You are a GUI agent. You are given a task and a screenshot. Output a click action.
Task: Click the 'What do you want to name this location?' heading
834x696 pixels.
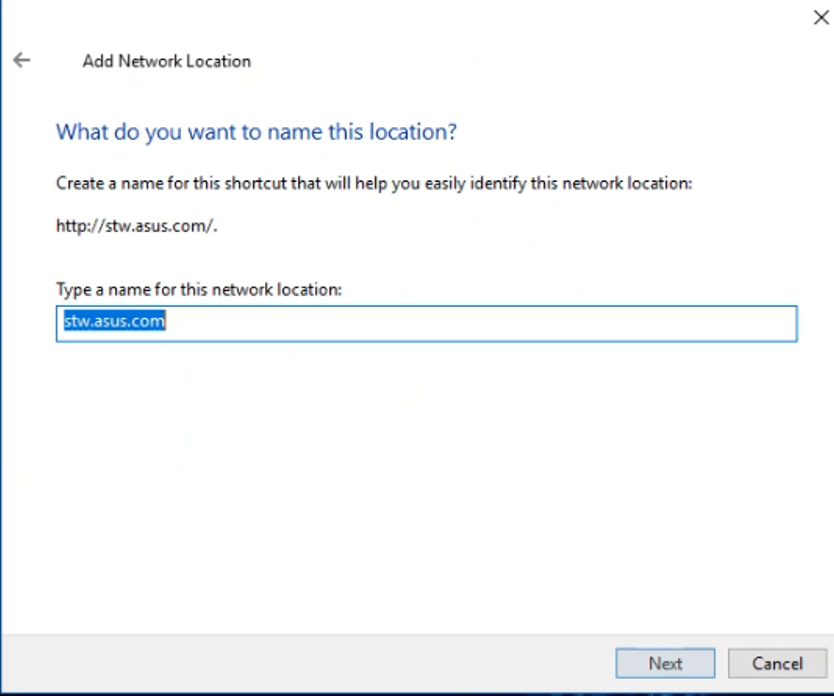(256, 132)
